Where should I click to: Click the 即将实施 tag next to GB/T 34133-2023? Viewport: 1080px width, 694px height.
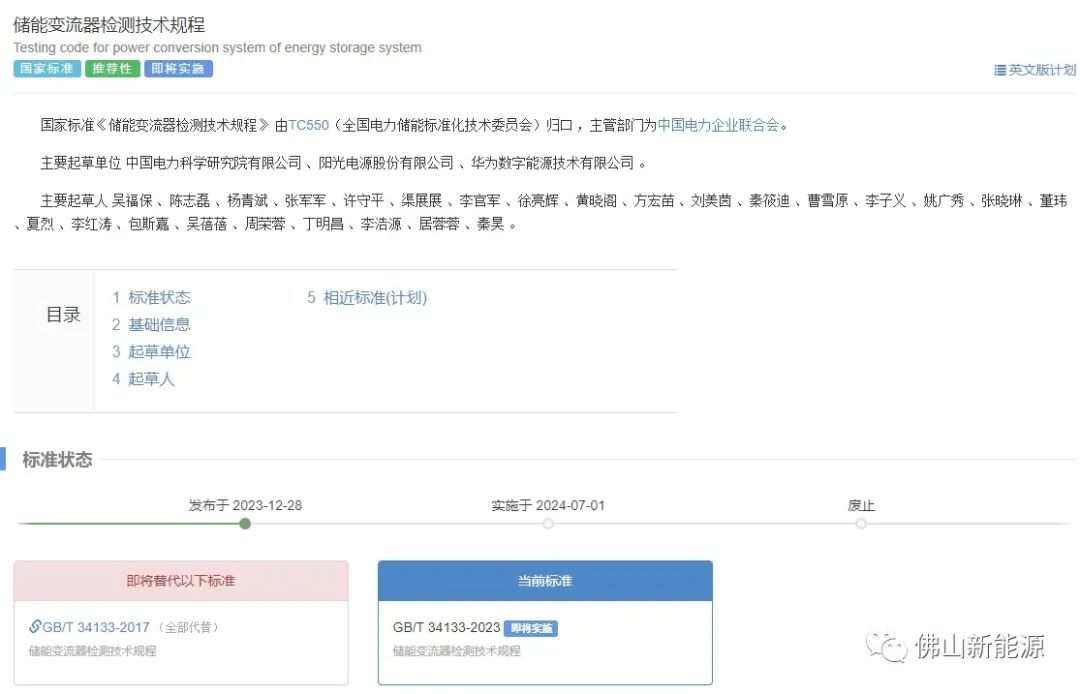tap(531, 628)
